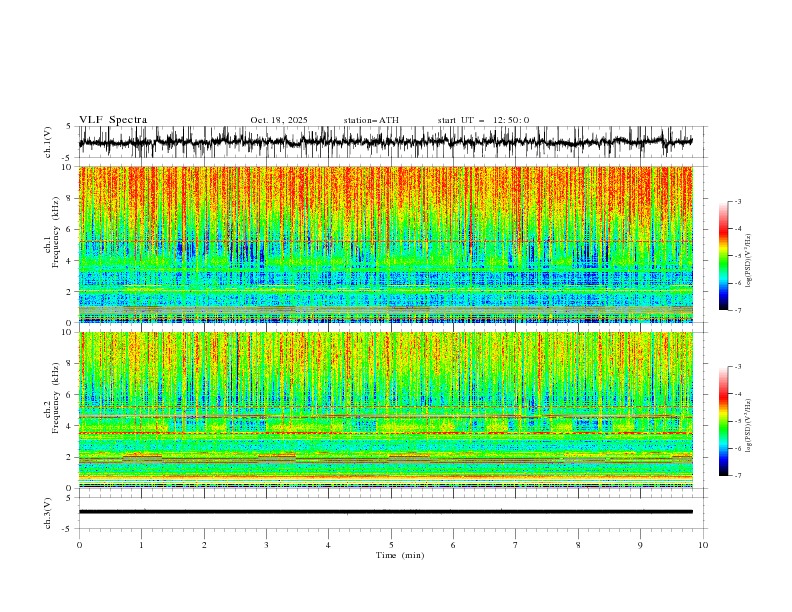The height and width of the screenshot is (612, 792).
Task: Click time axis tick label '10'
Action: [703, 545]
